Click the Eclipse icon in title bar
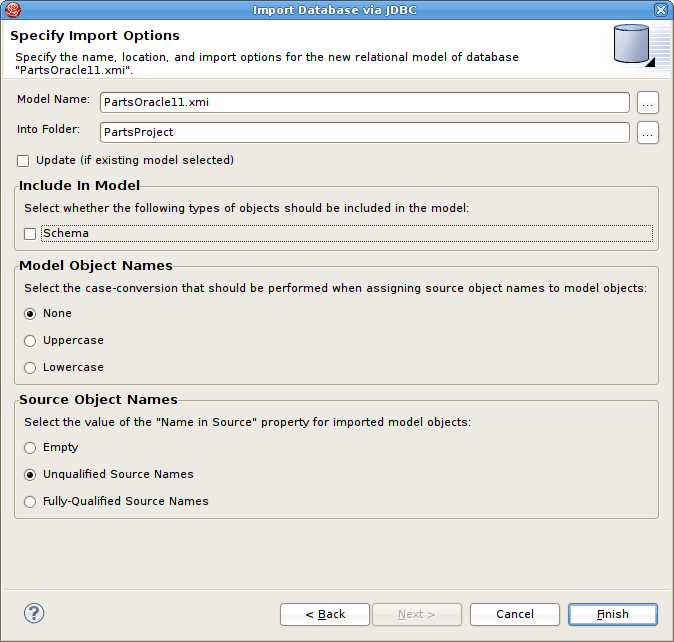The height and width of the screenshot is (642, 674). point(13,10)
